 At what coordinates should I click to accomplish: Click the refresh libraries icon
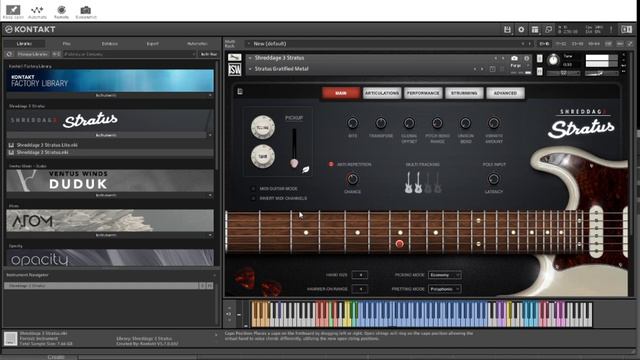pyautogui.click(x=10, y=54)
